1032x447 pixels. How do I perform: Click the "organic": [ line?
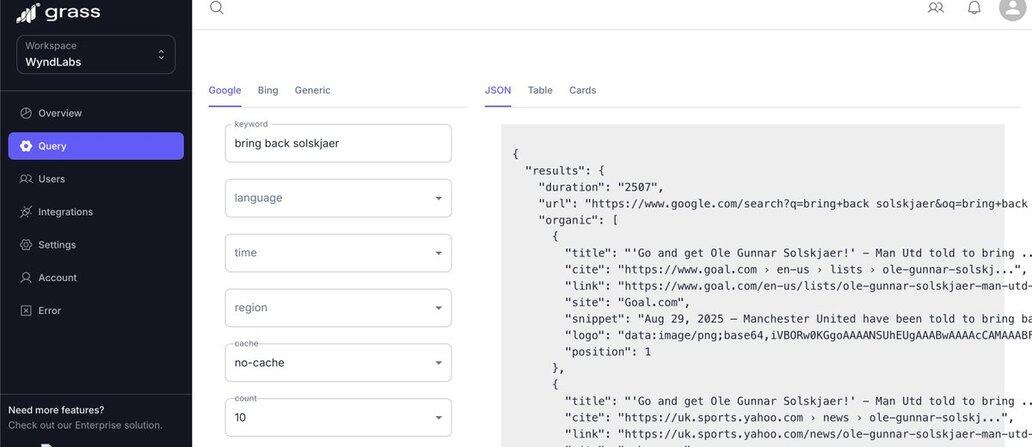578,220
